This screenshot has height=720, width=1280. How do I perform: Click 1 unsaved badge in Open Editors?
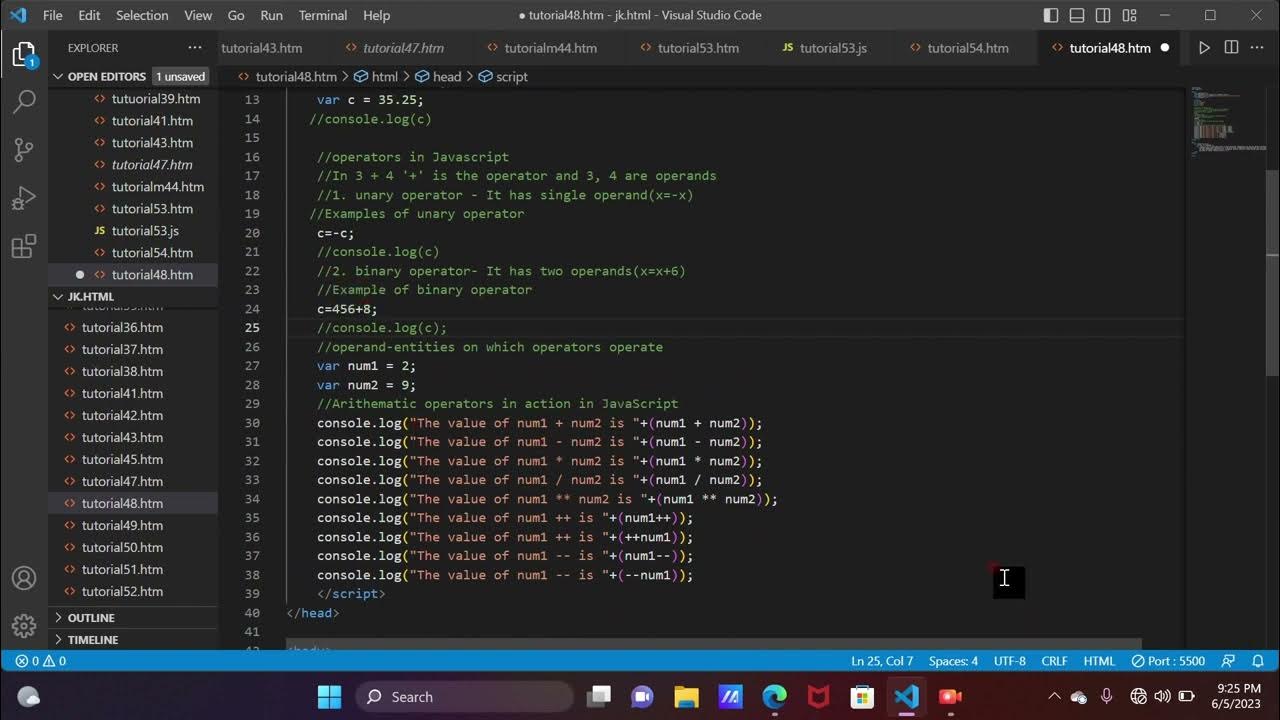click(x=180, y=76)
